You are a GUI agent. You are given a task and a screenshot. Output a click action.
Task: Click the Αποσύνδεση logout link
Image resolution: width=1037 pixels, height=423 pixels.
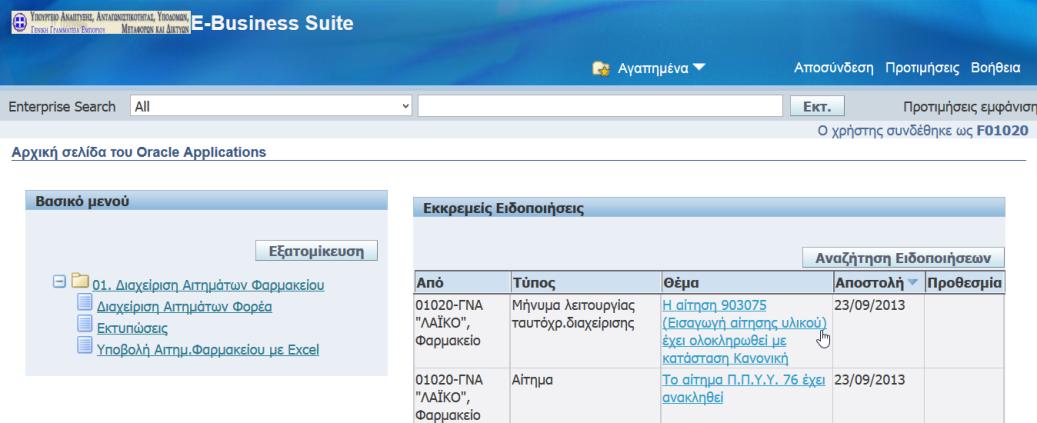point(833,67)
